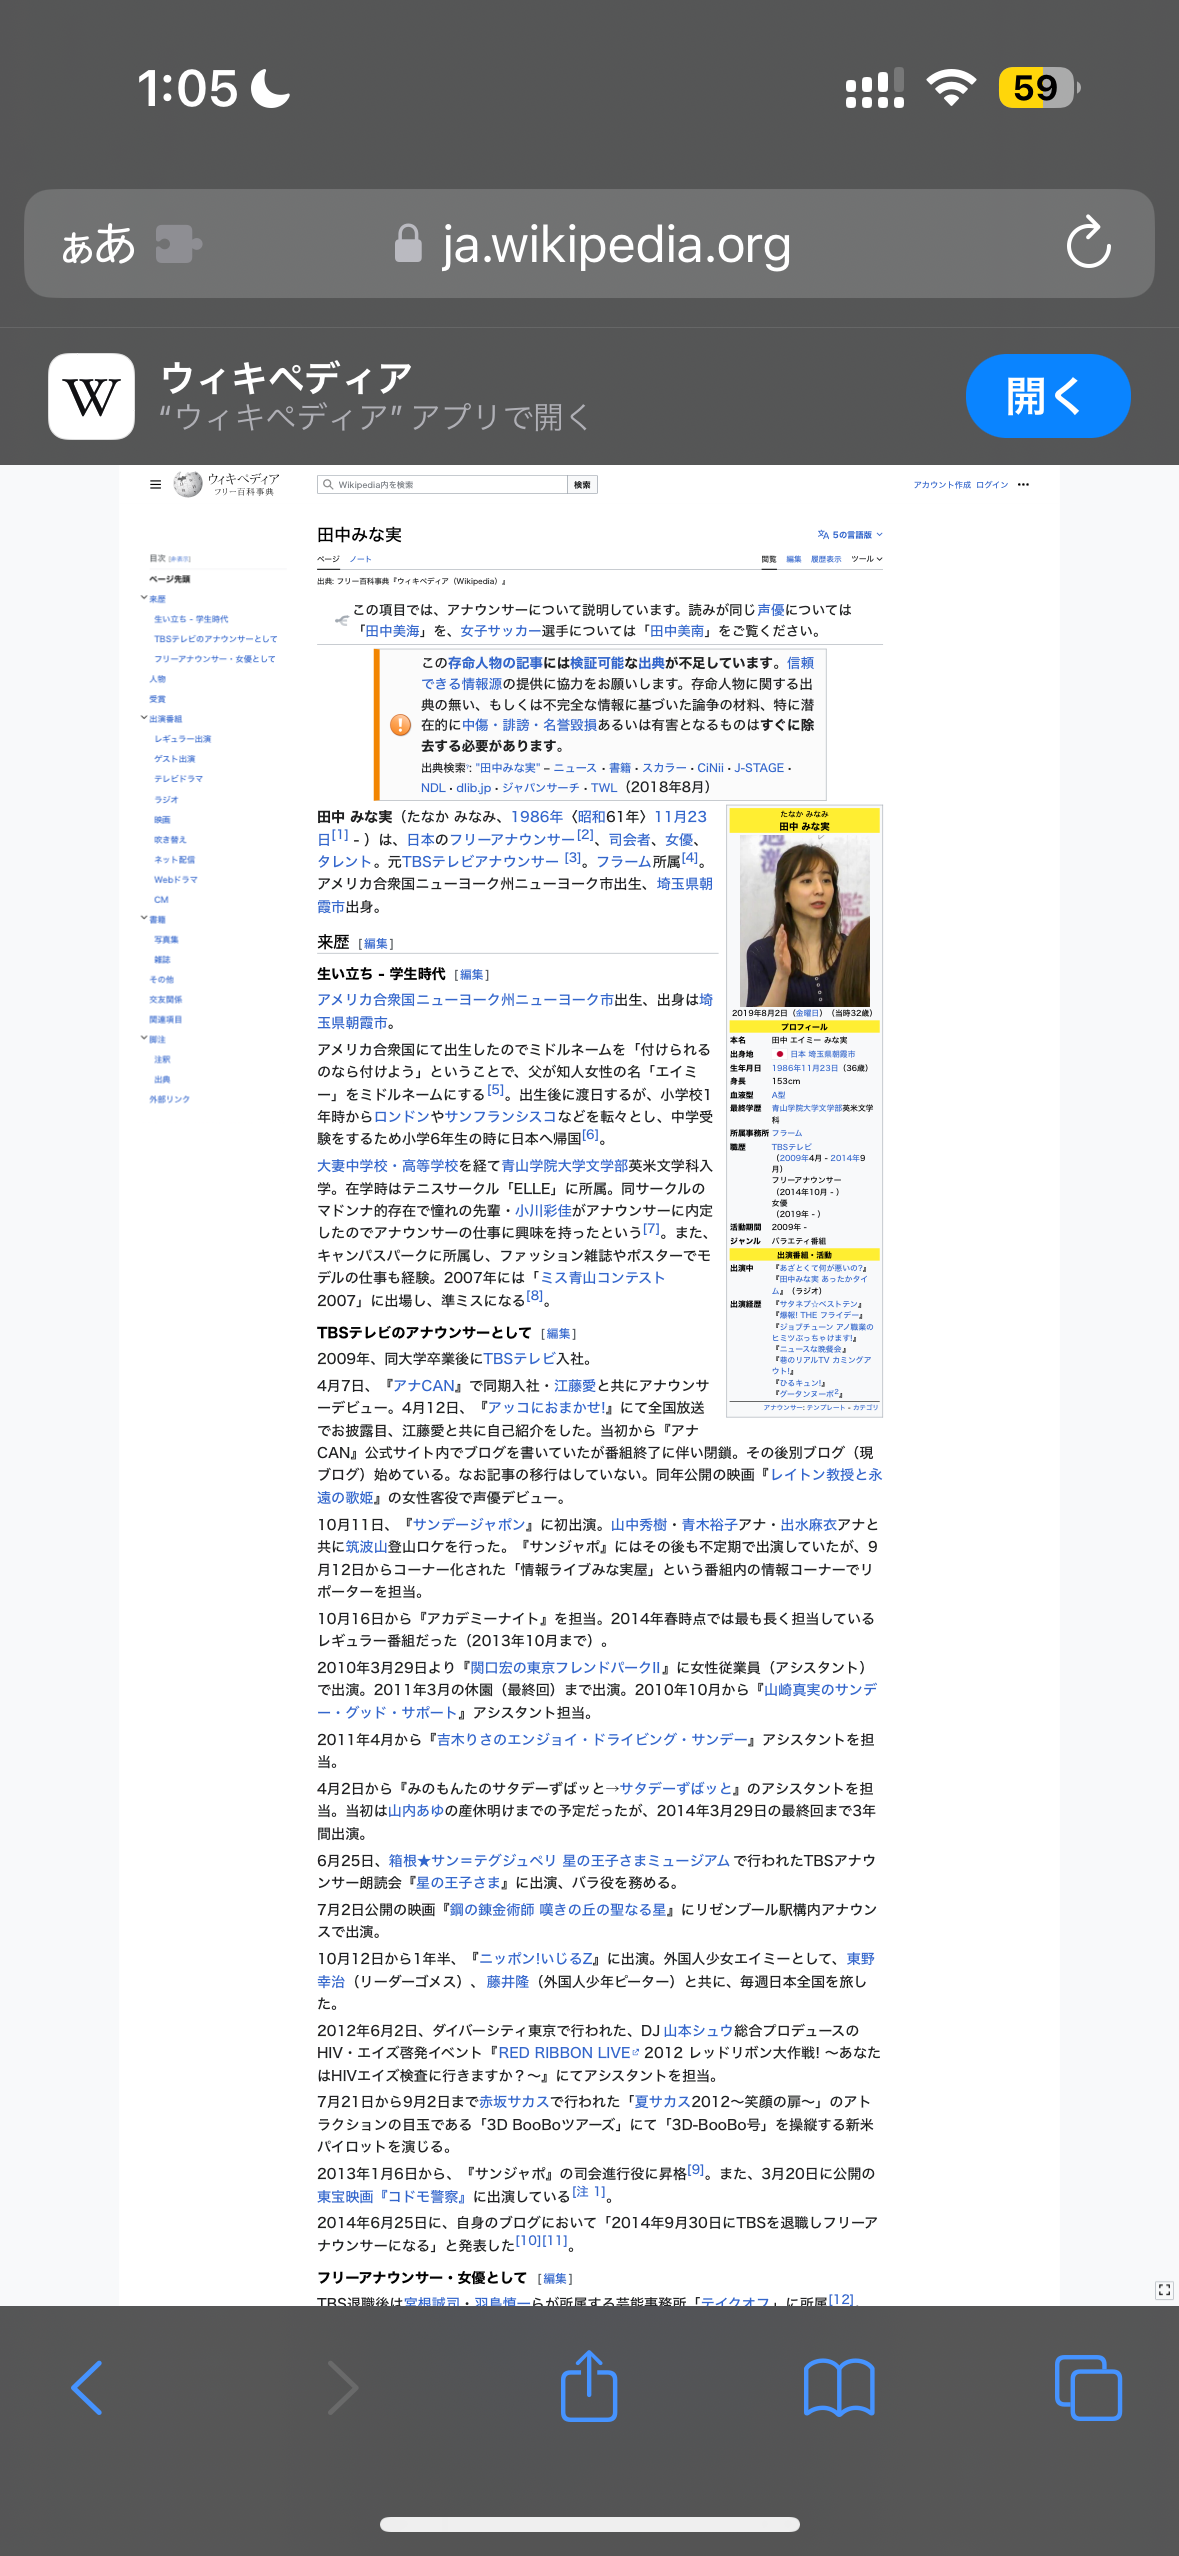Viewport: 1179px width, 2556px height.
Task: Collapse the 脚注 contents section
Action: click(144, 1038)
